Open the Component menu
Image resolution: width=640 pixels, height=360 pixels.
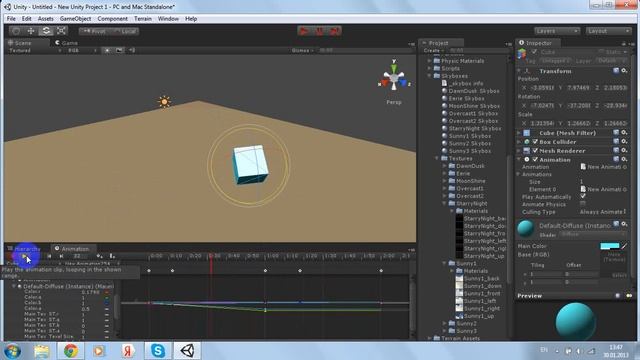113,19
